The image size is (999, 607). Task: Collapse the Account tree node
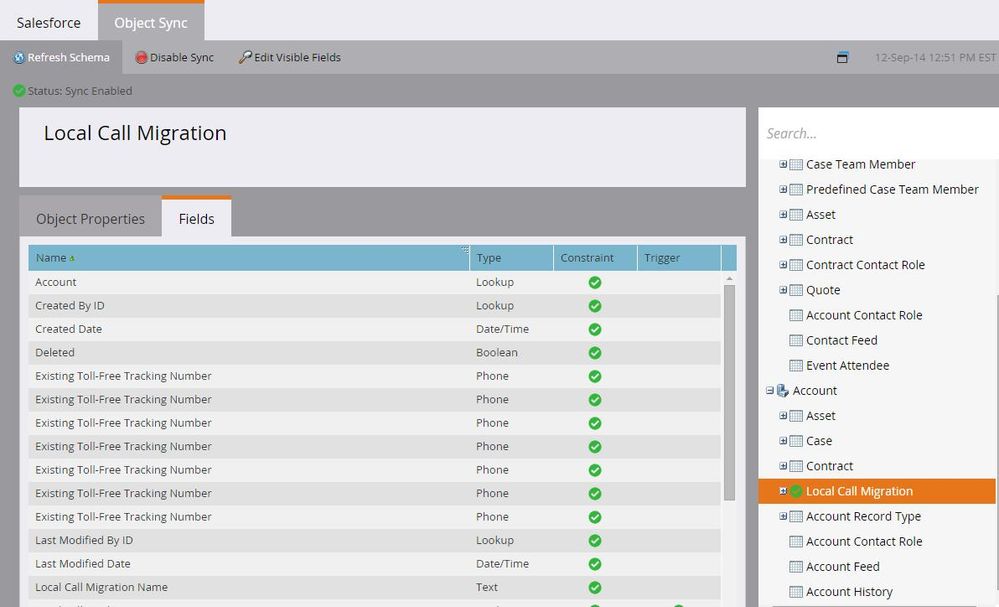[x=769, y=391]
